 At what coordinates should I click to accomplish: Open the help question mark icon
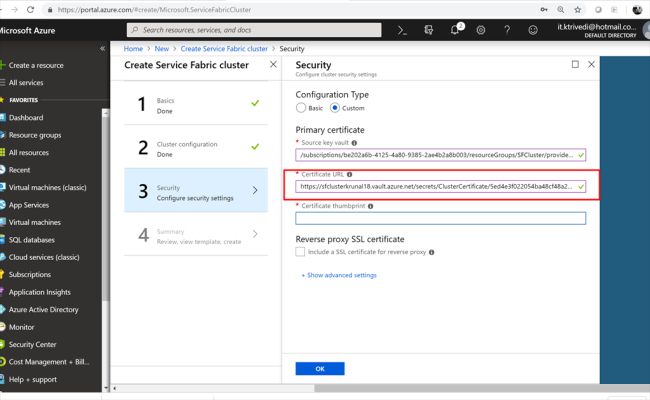(x=507, y=30)
